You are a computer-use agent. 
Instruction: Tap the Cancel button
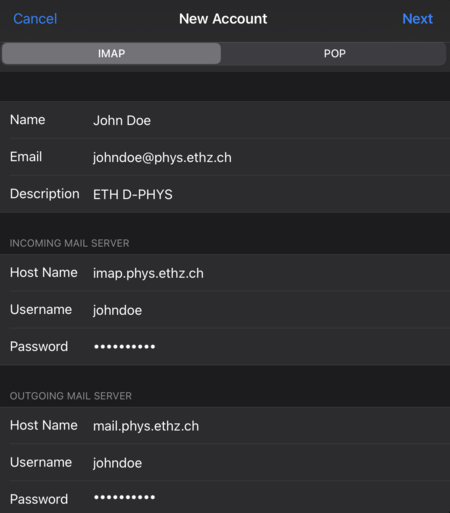point(35,19)
